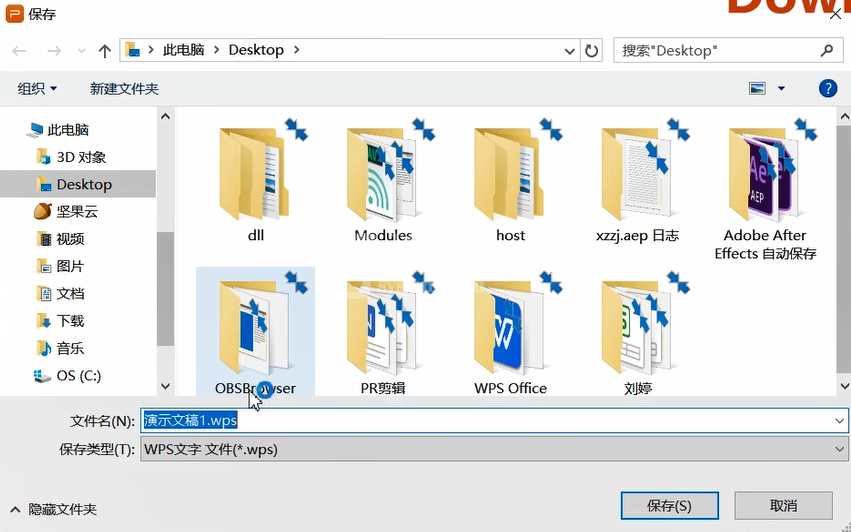Click 此电脑 in the address breadcrumb
851x532 pixels.
click(x=183, y=50)
